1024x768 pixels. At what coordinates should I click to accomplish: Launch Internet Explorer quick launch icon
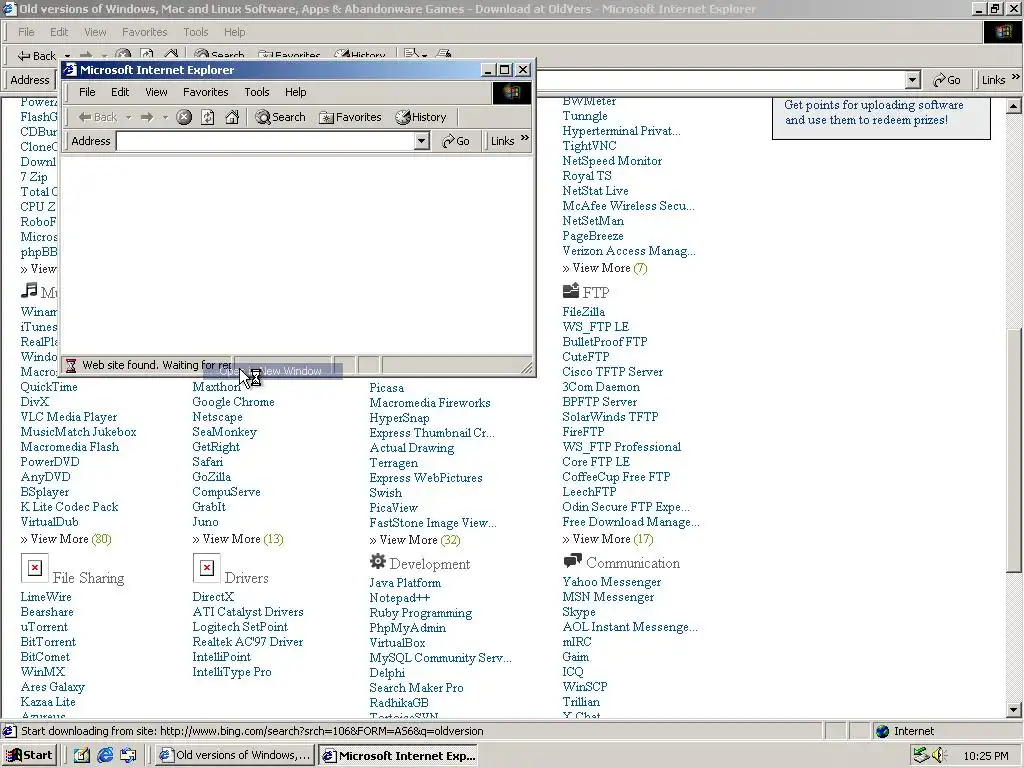pos(105,755)
